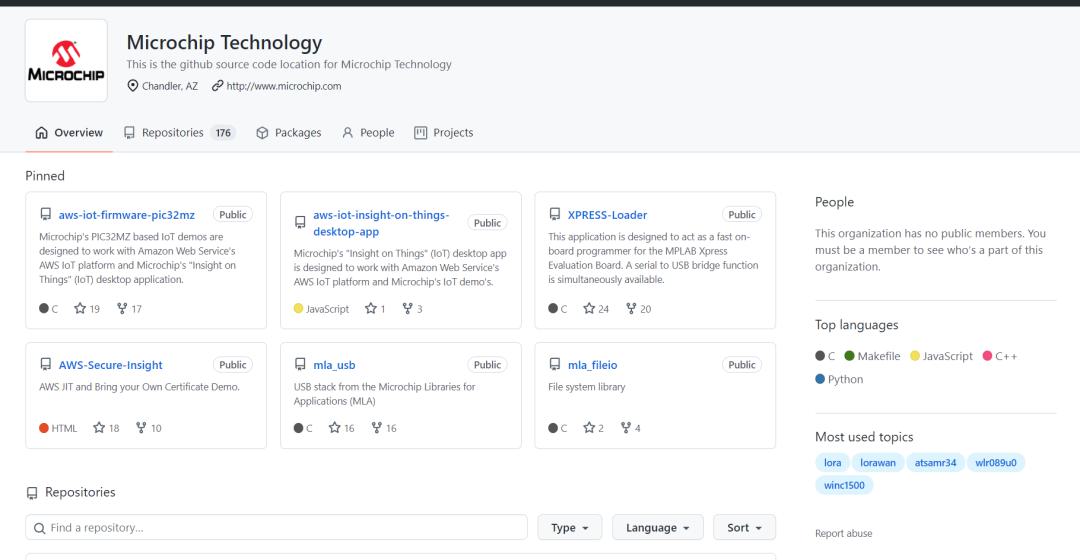Click the package cube icon in Packages tab

tap(262, 132)
